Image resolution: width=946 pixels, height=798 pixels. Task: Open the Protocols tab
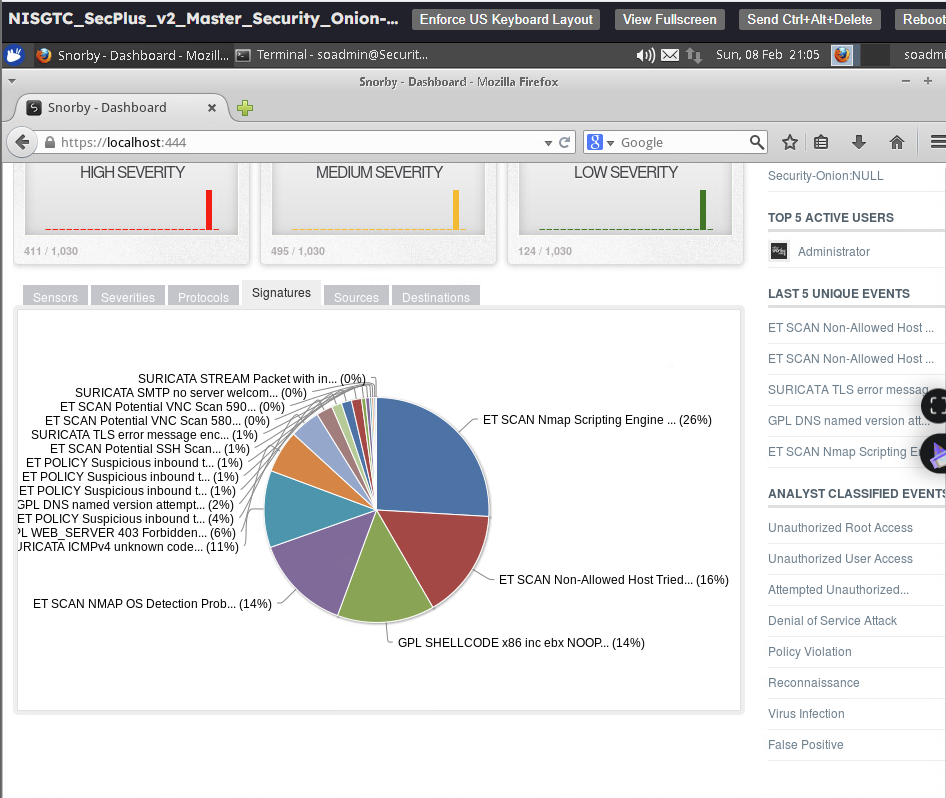(x=203, y=297)
